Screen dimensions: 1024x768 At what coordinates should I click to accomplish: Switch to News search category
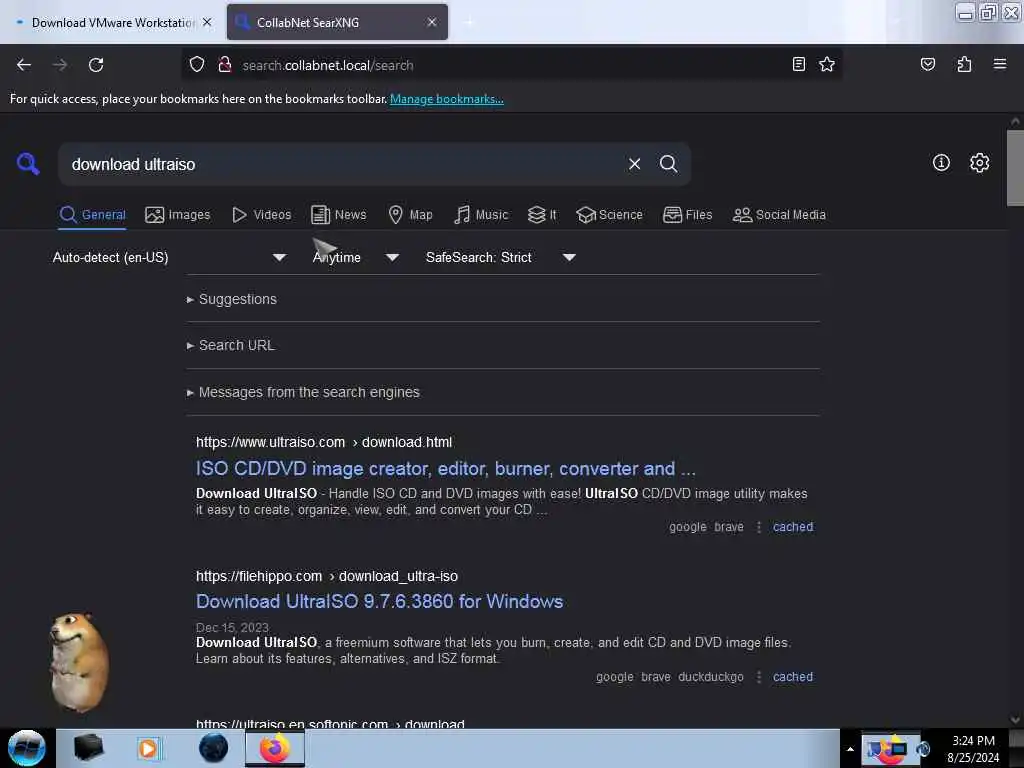[338, 215]
